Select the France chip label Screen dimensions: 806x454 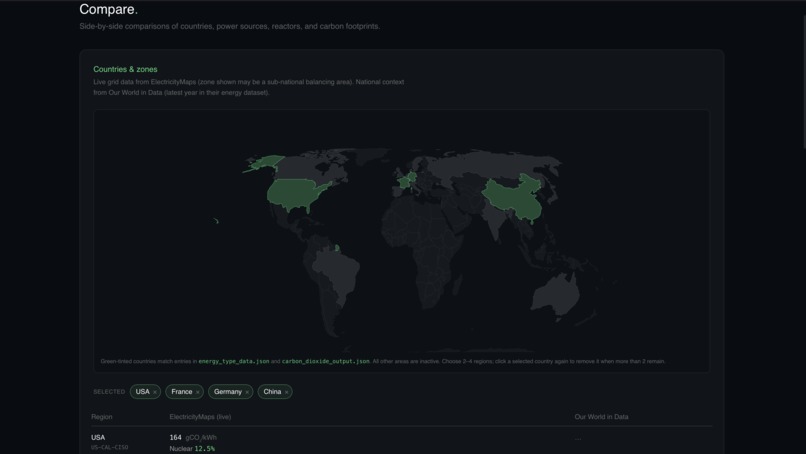click(x=181, y=392)
